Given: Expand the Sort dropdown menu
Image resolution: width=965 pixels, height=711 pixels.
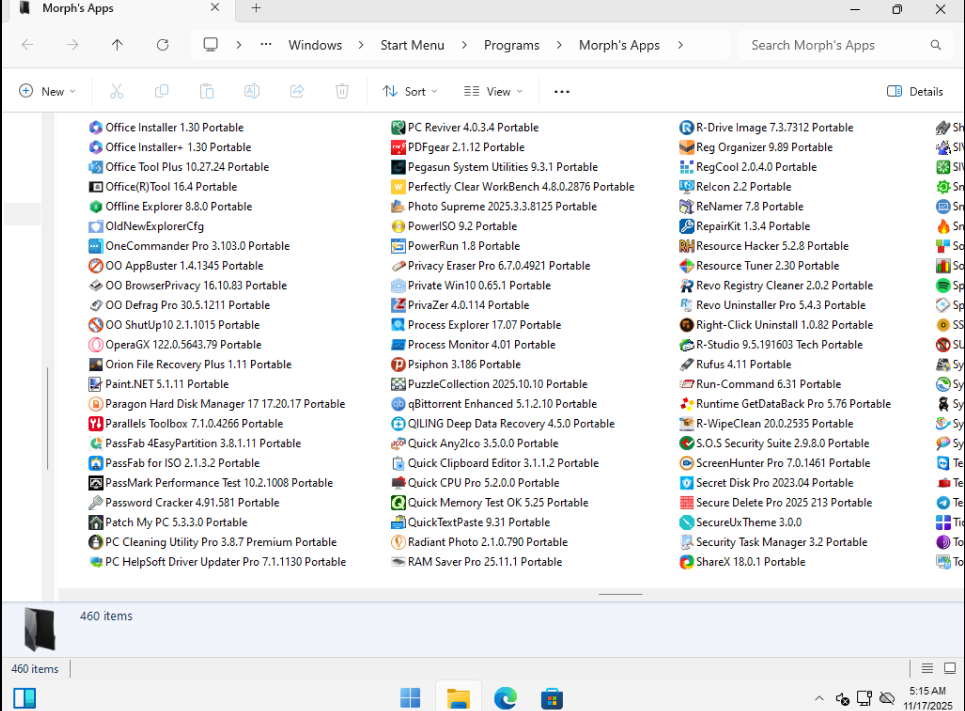Looking at the screenshot, I should (x=410, y=91).
